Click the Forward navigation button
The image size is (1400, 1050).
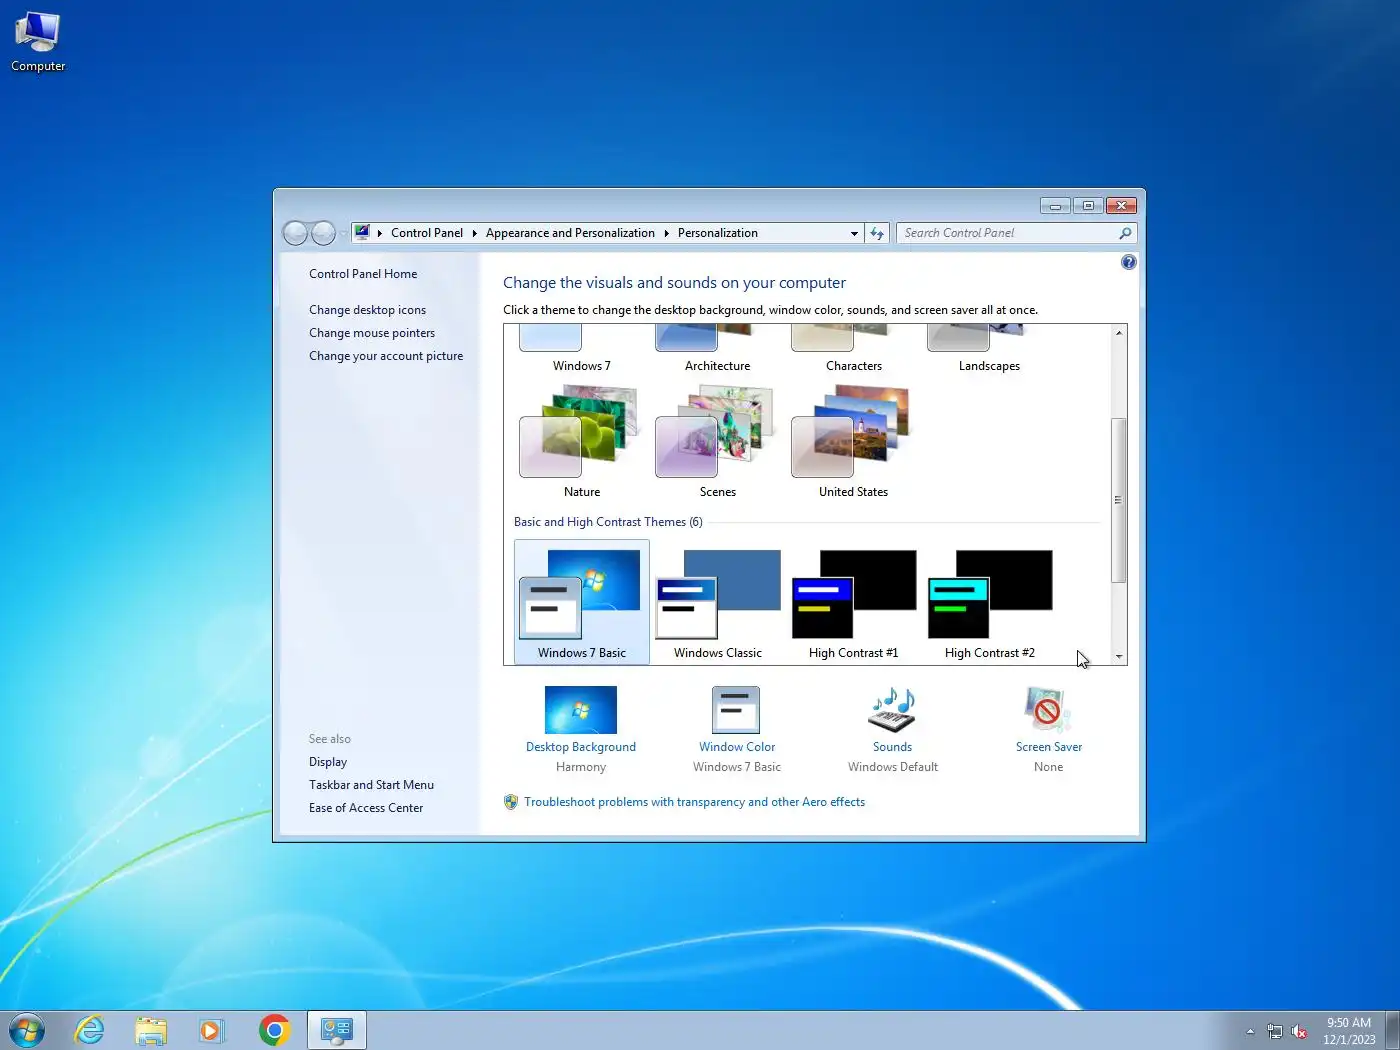click(323, 233)
